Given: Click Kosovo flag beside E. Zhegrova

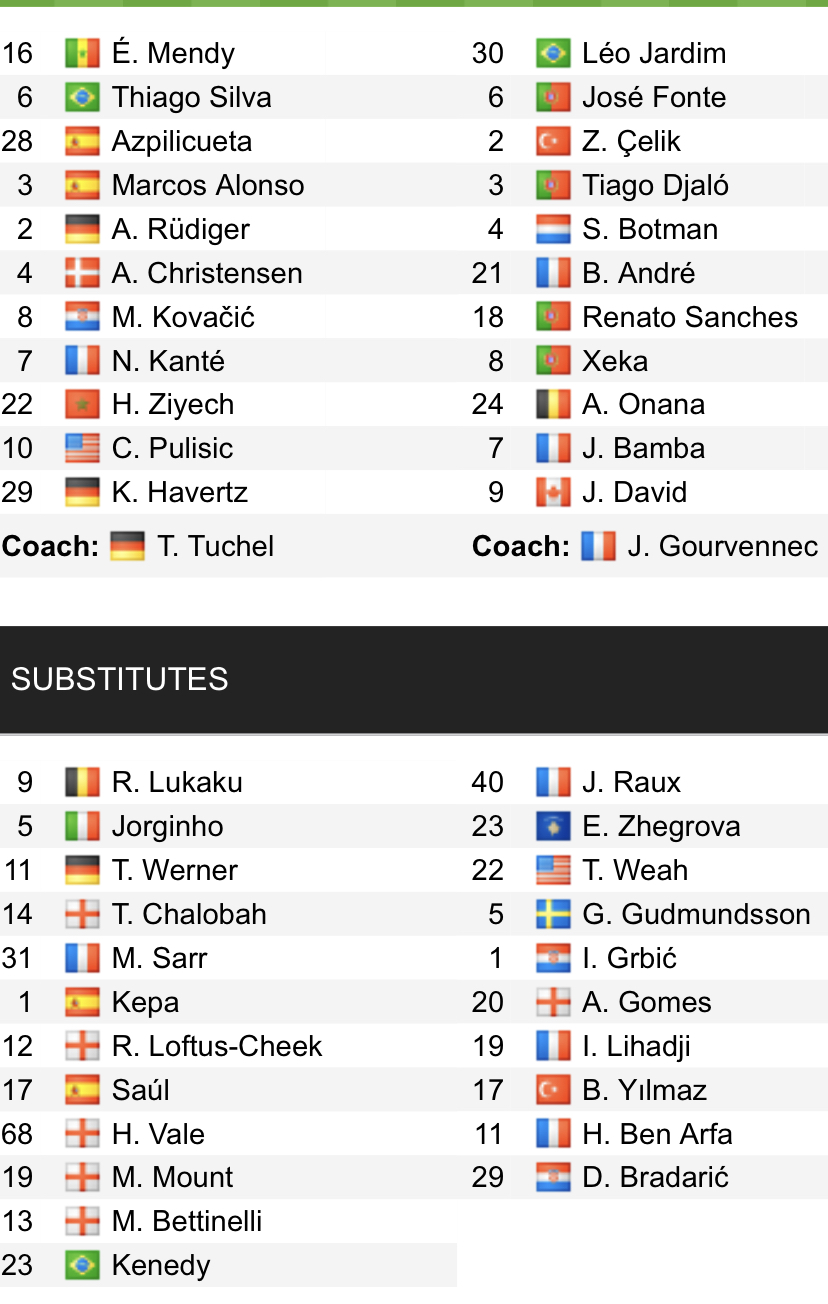Looking at the screenshot, I should (553, 826).
